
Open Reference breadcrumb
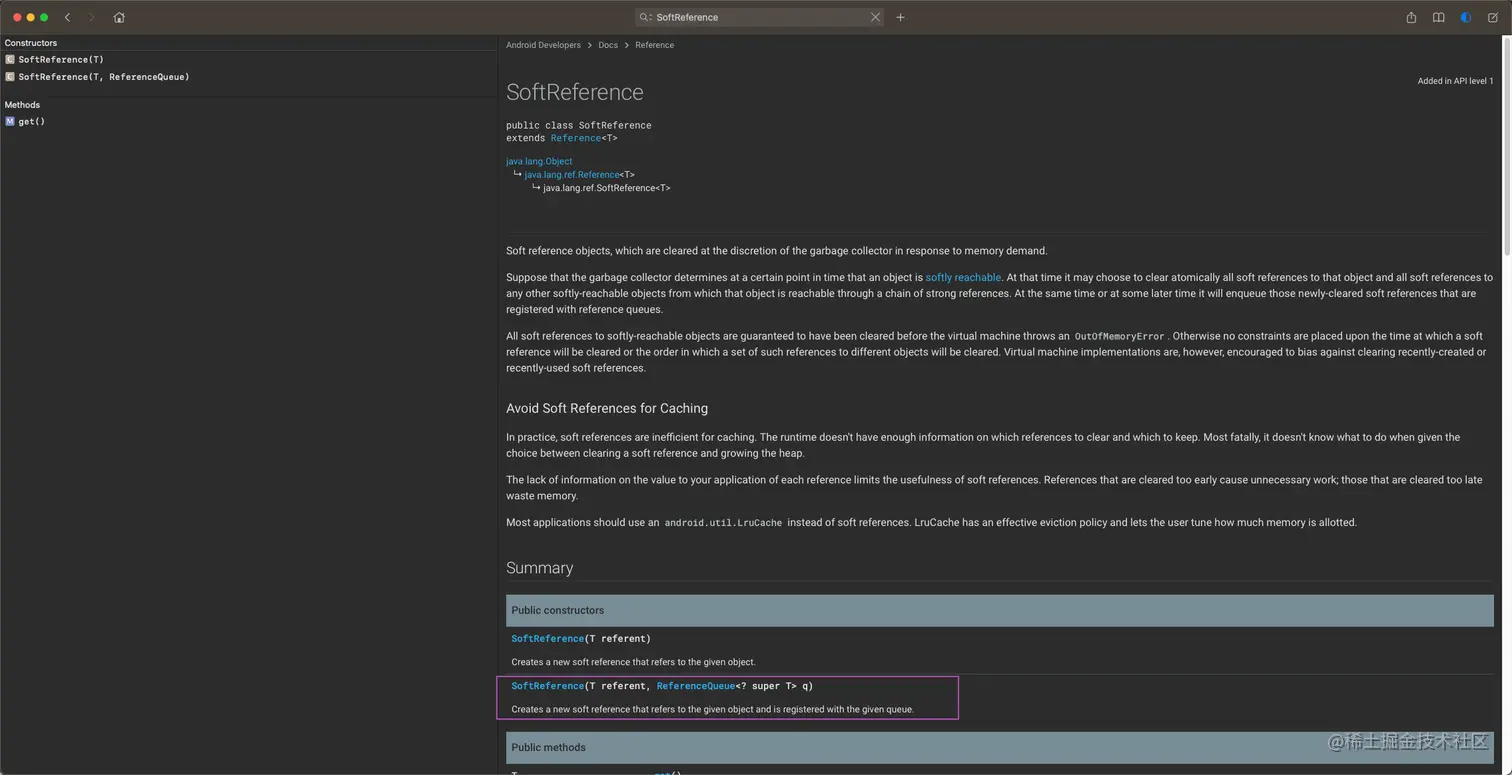tap(654, 45)
